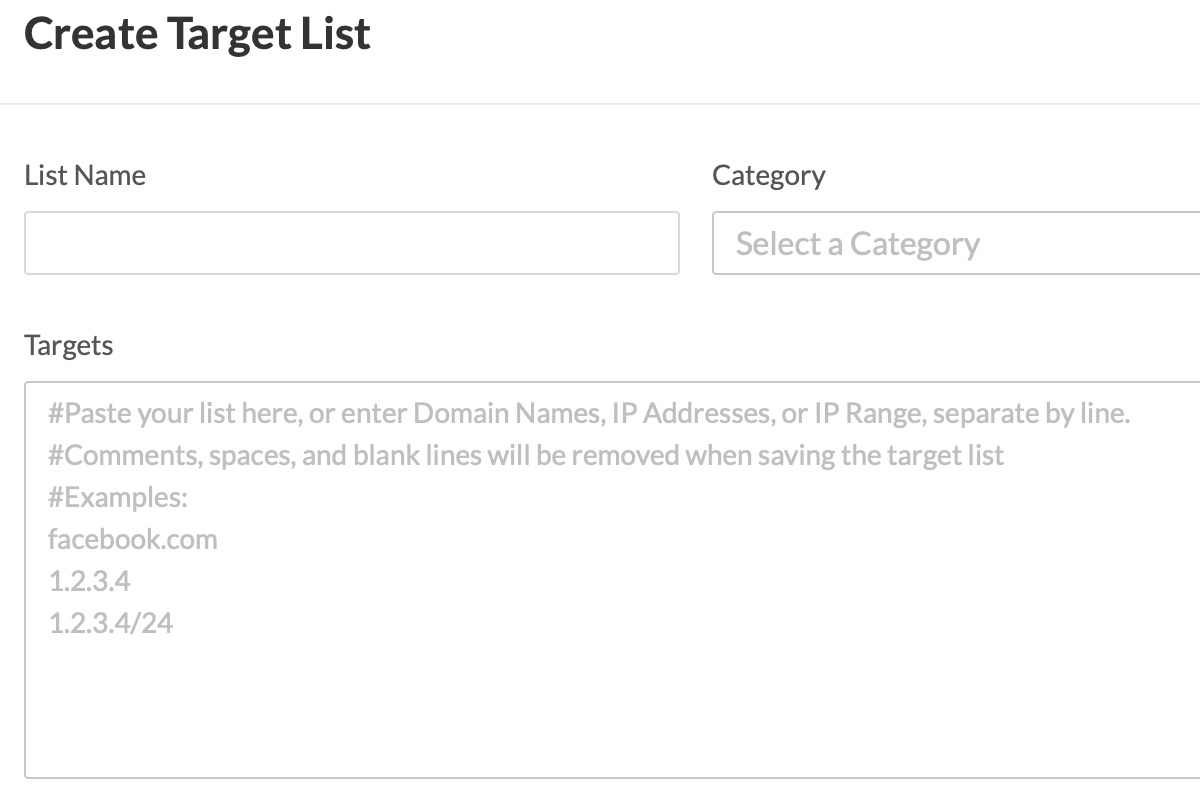Click the facebook.com example placeholder line

(x=132, y=540)
